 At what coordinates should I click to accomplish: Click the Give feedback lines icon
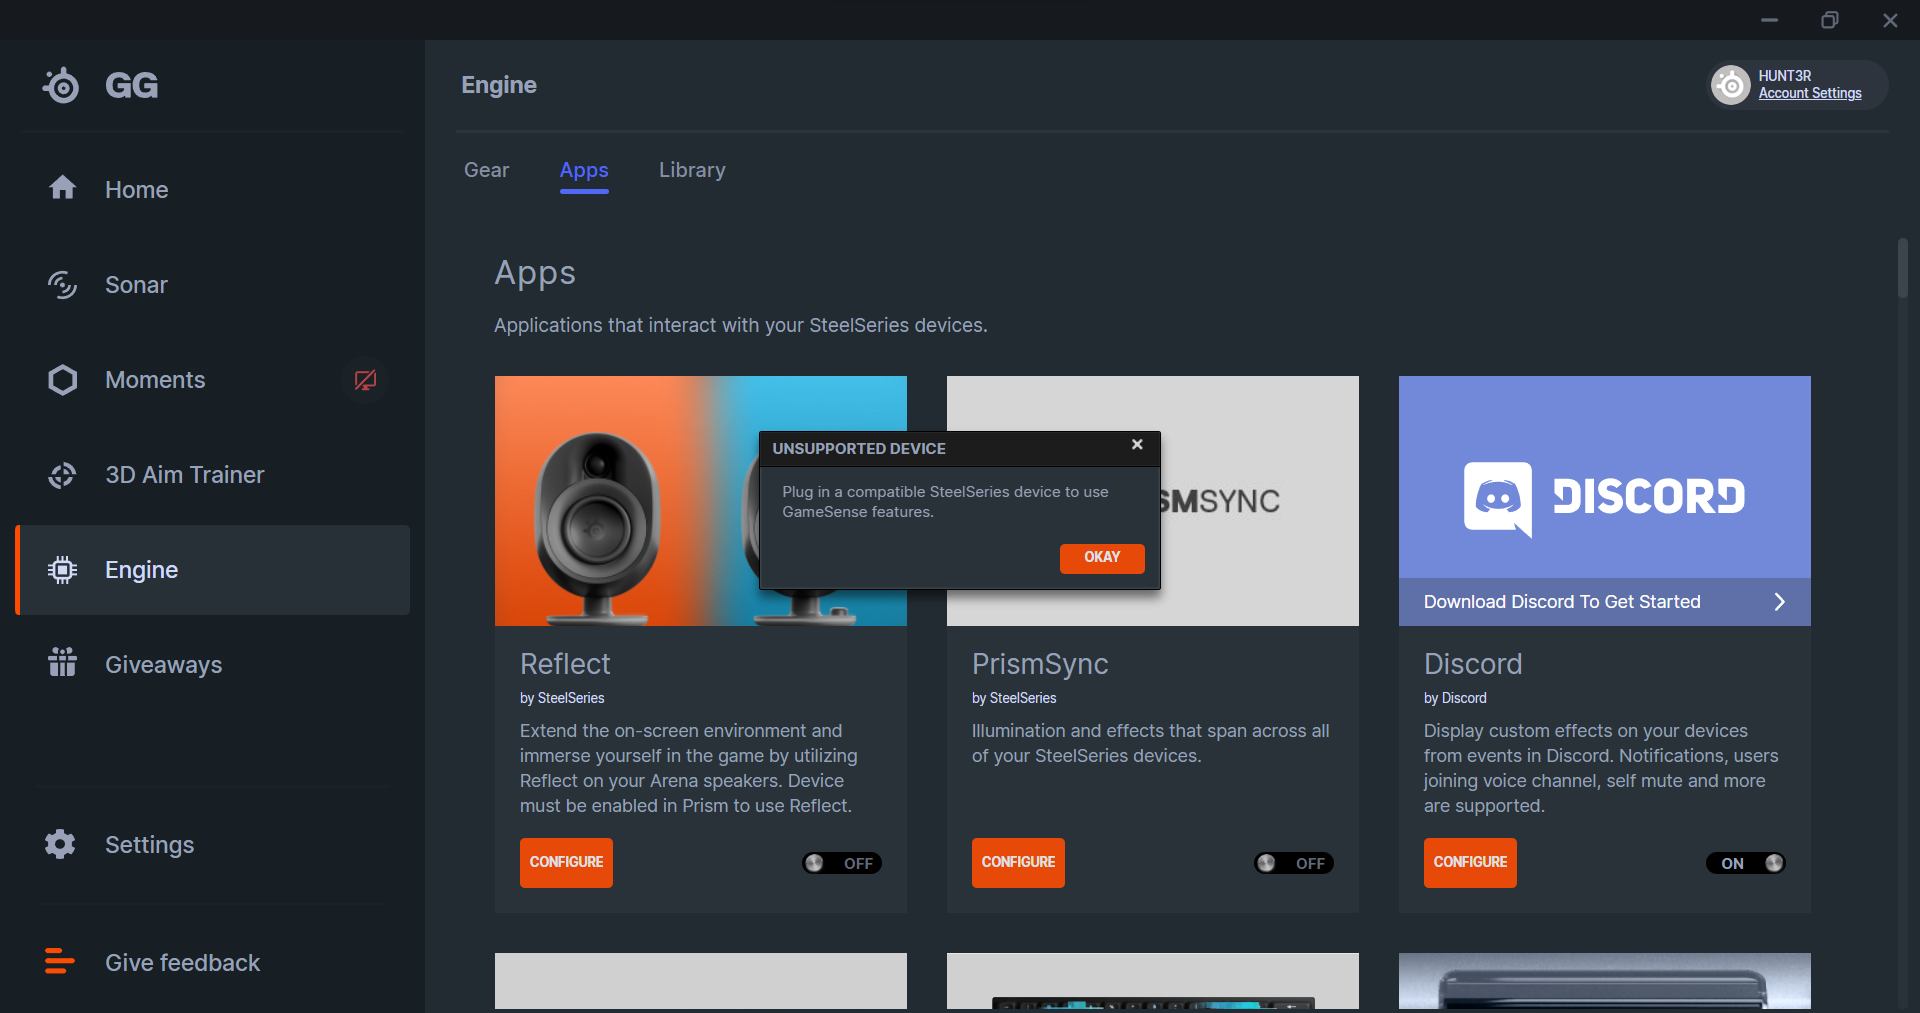click(x=60, y=961)
